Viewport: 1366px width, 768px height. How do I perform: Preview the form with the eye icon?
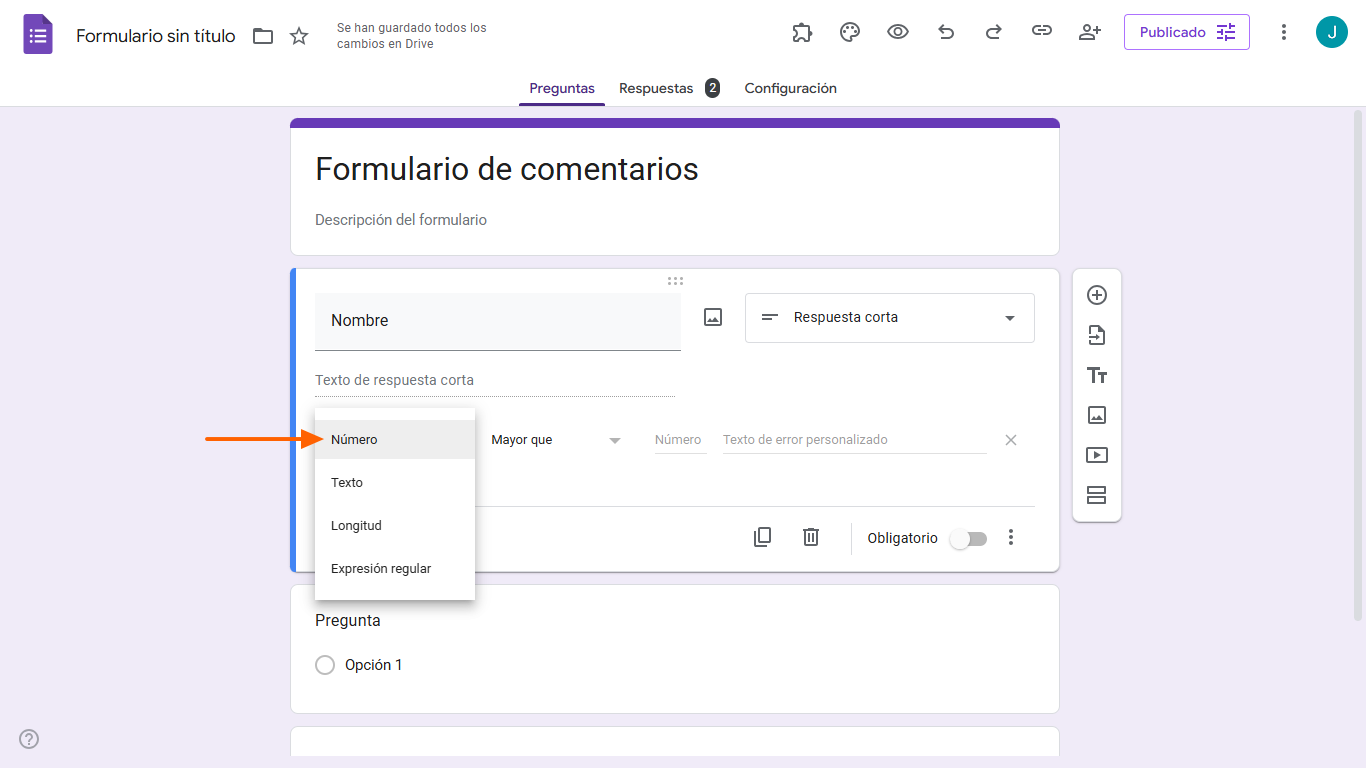click(897, 31)
